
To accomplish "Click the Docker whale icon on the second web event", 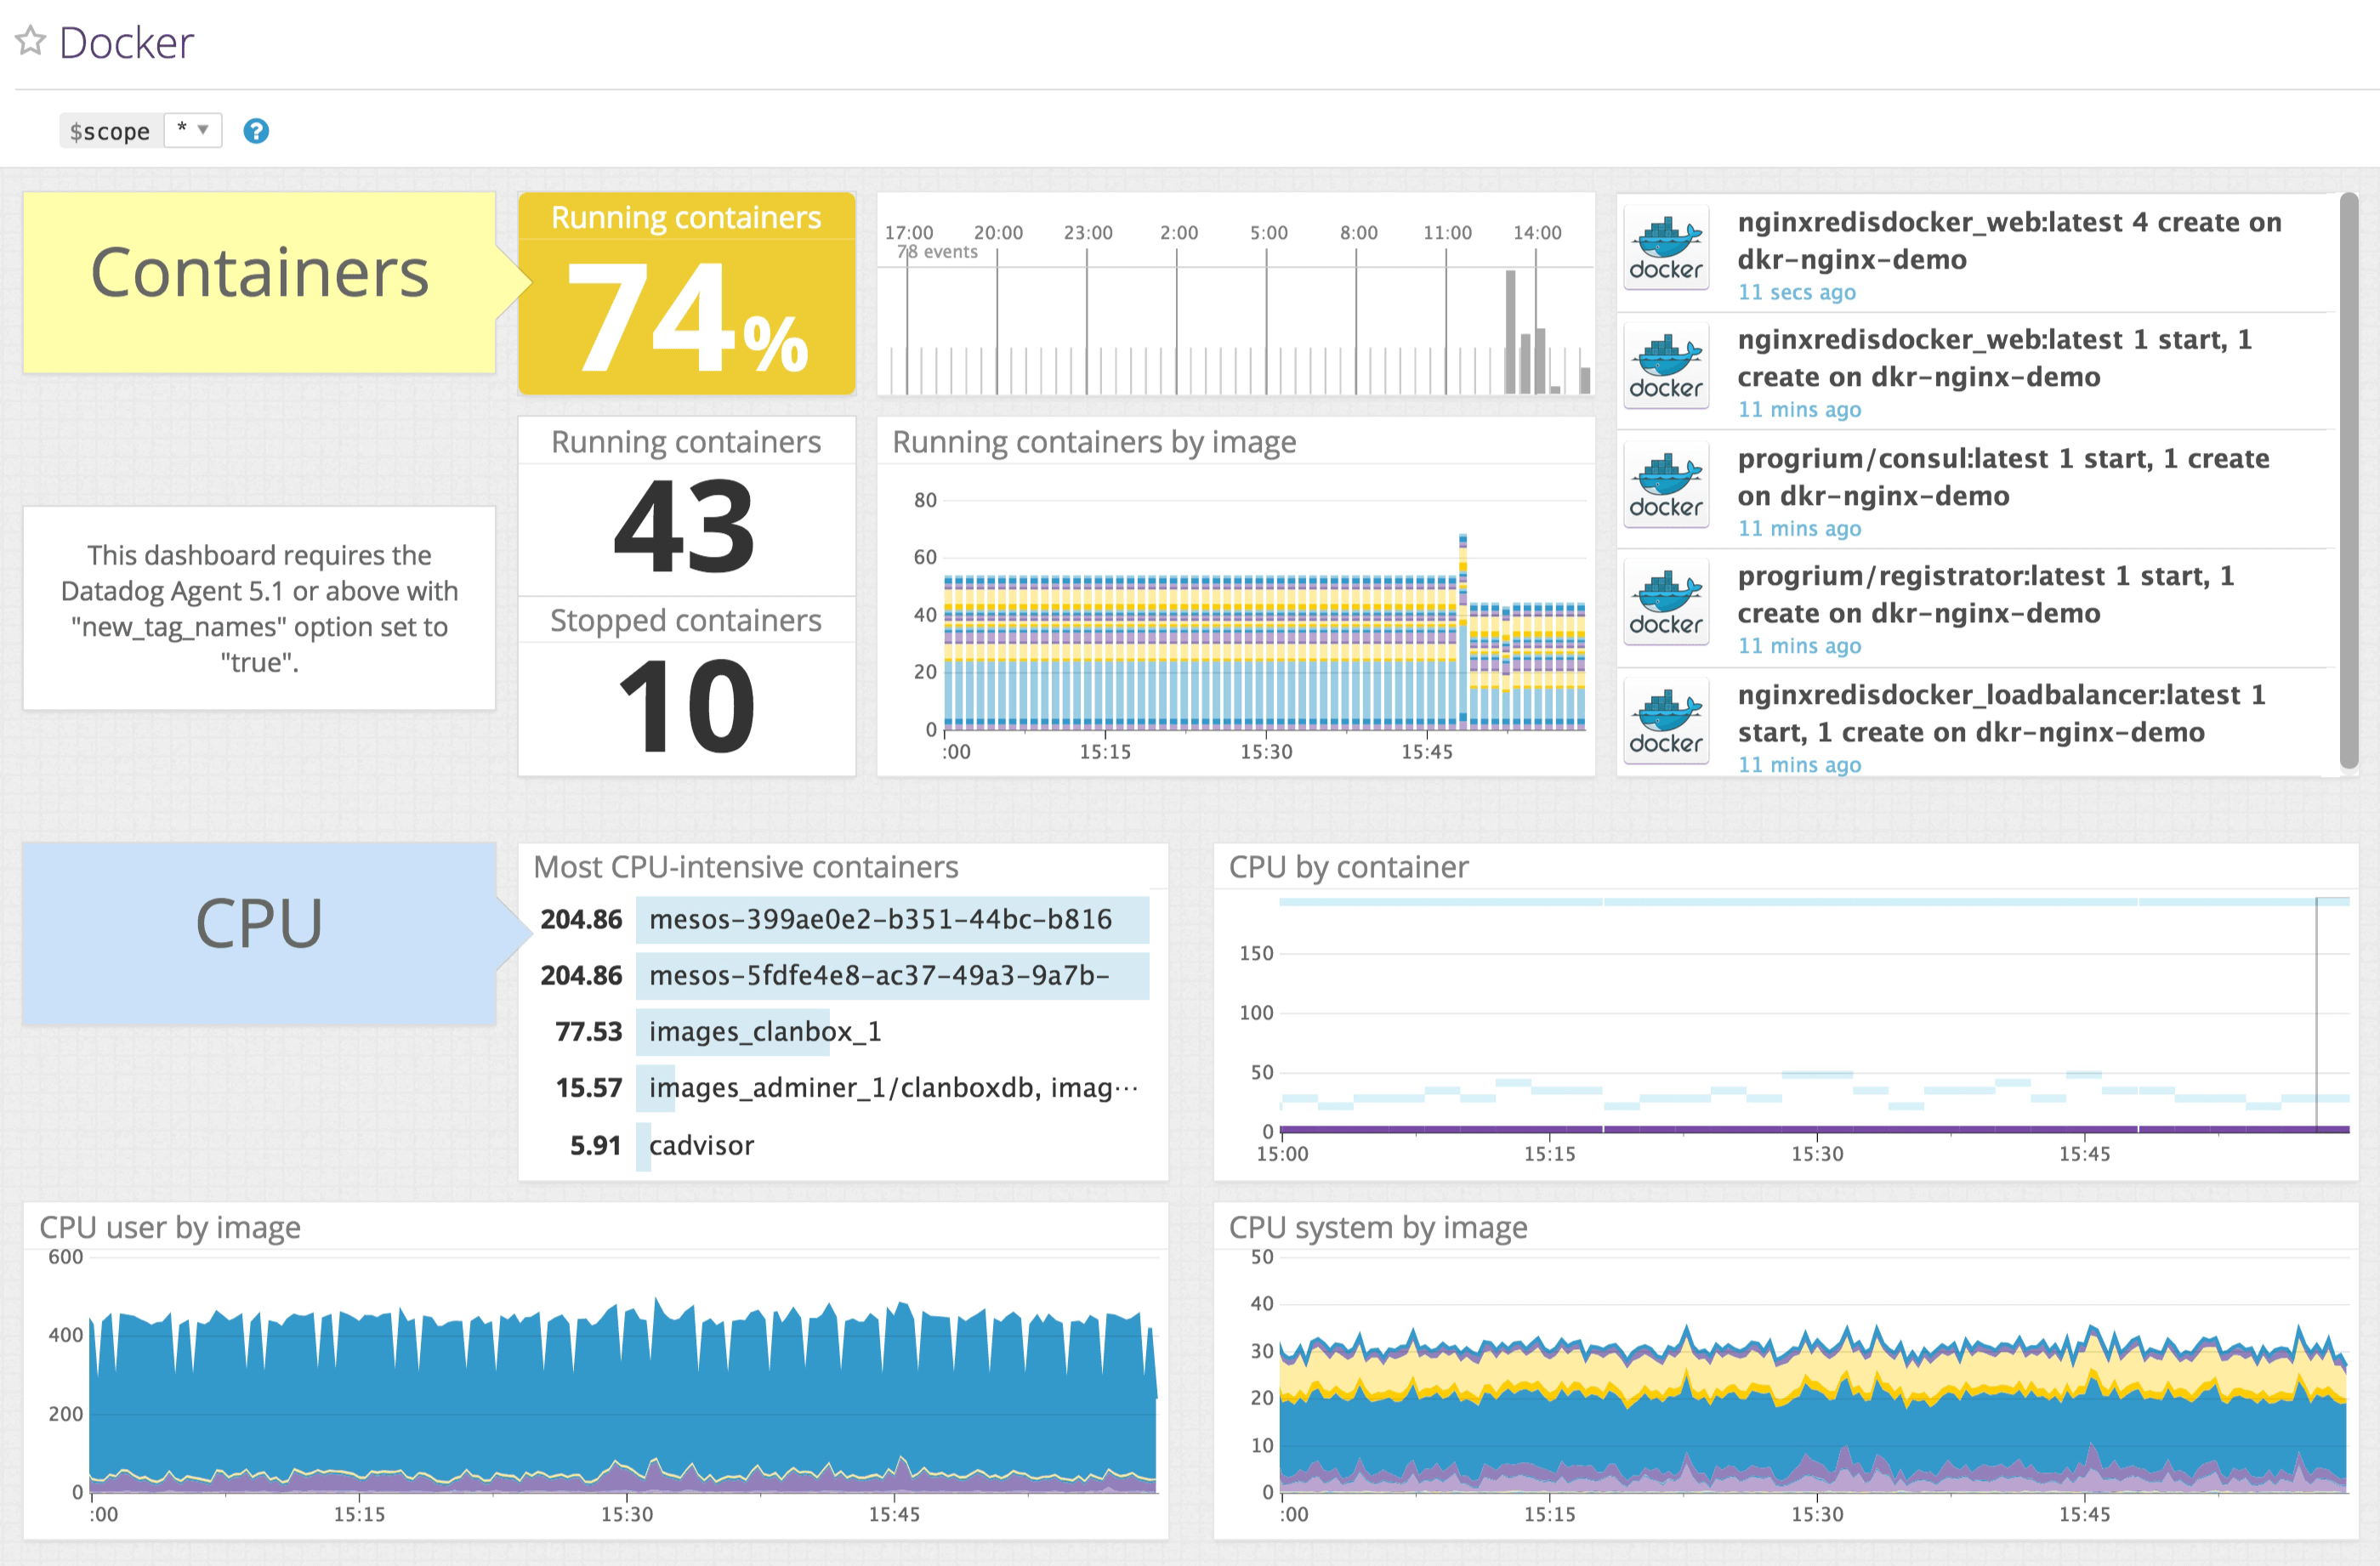I will (x=1665, y=366).
